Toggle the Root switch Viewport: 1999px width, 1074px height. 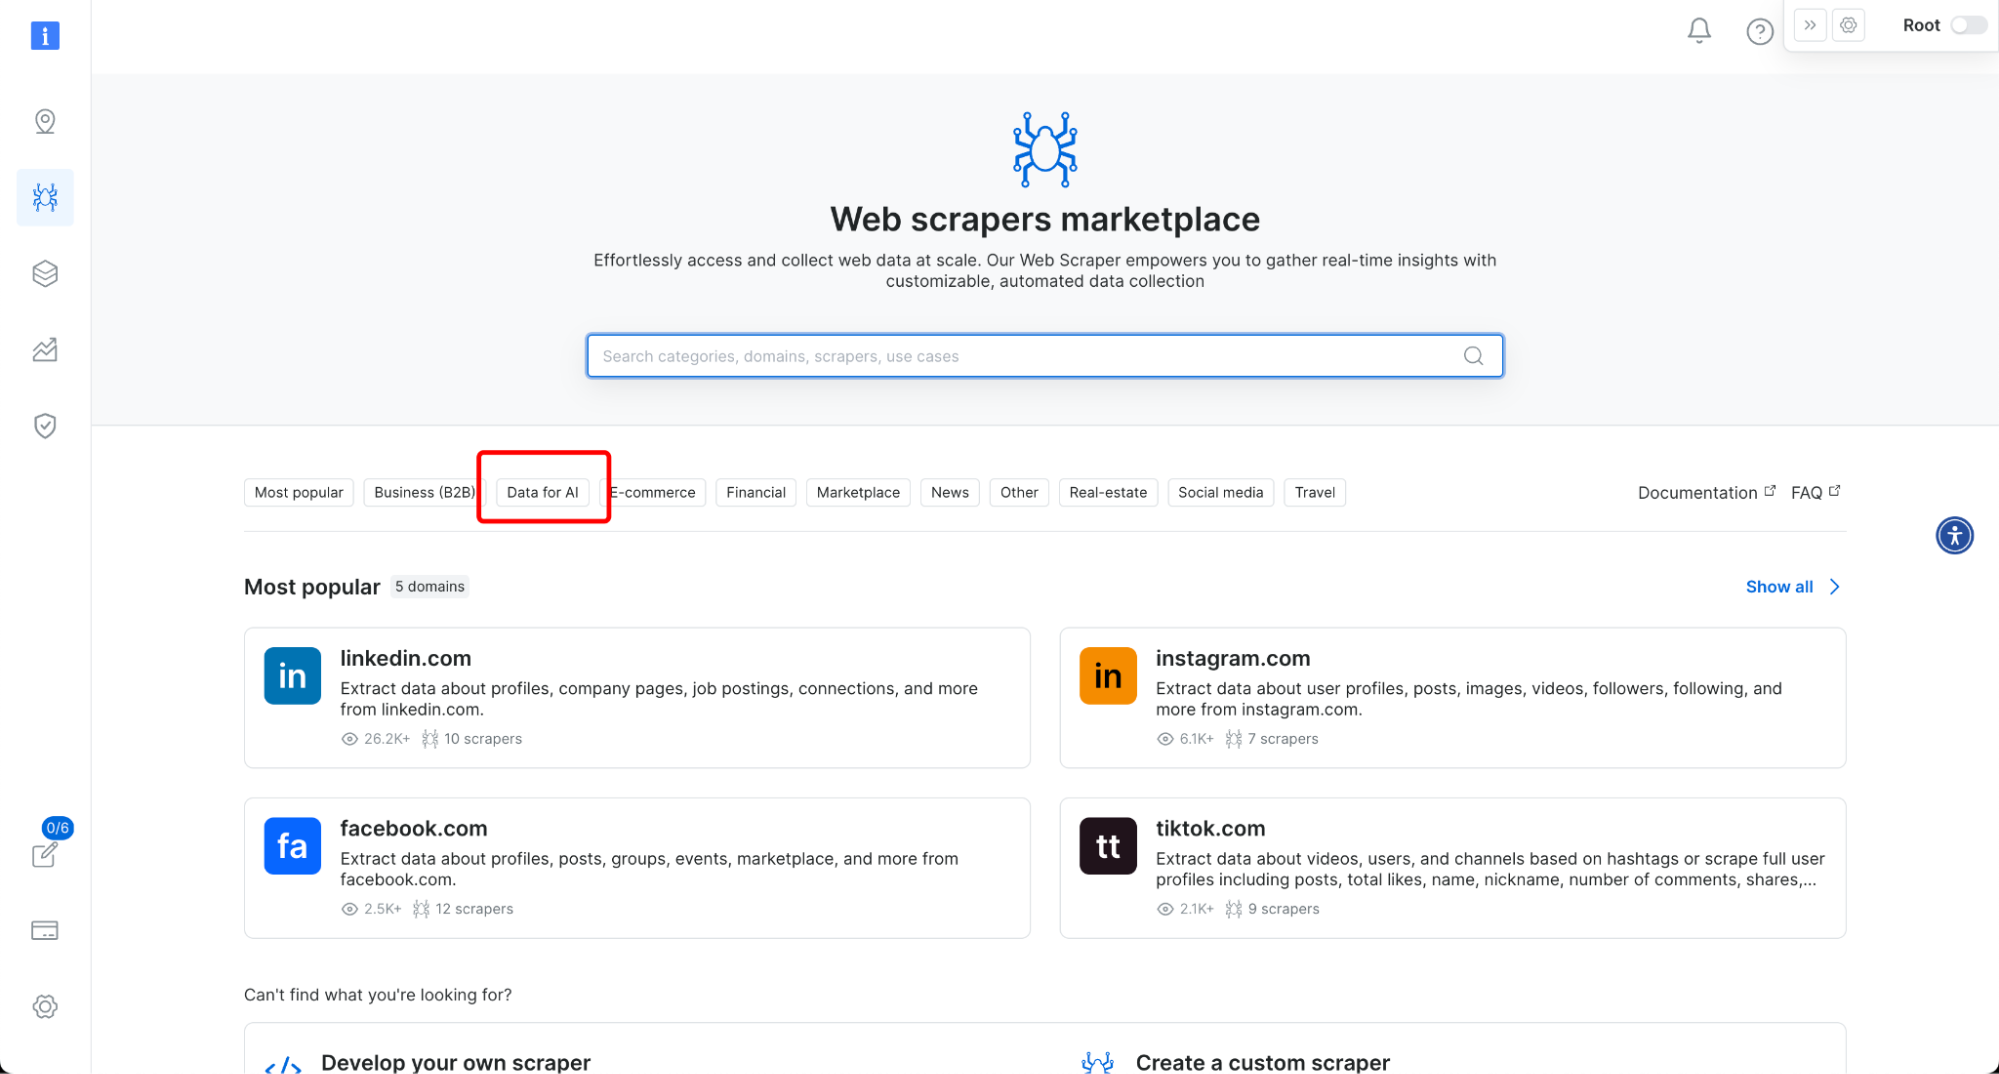1968,25
